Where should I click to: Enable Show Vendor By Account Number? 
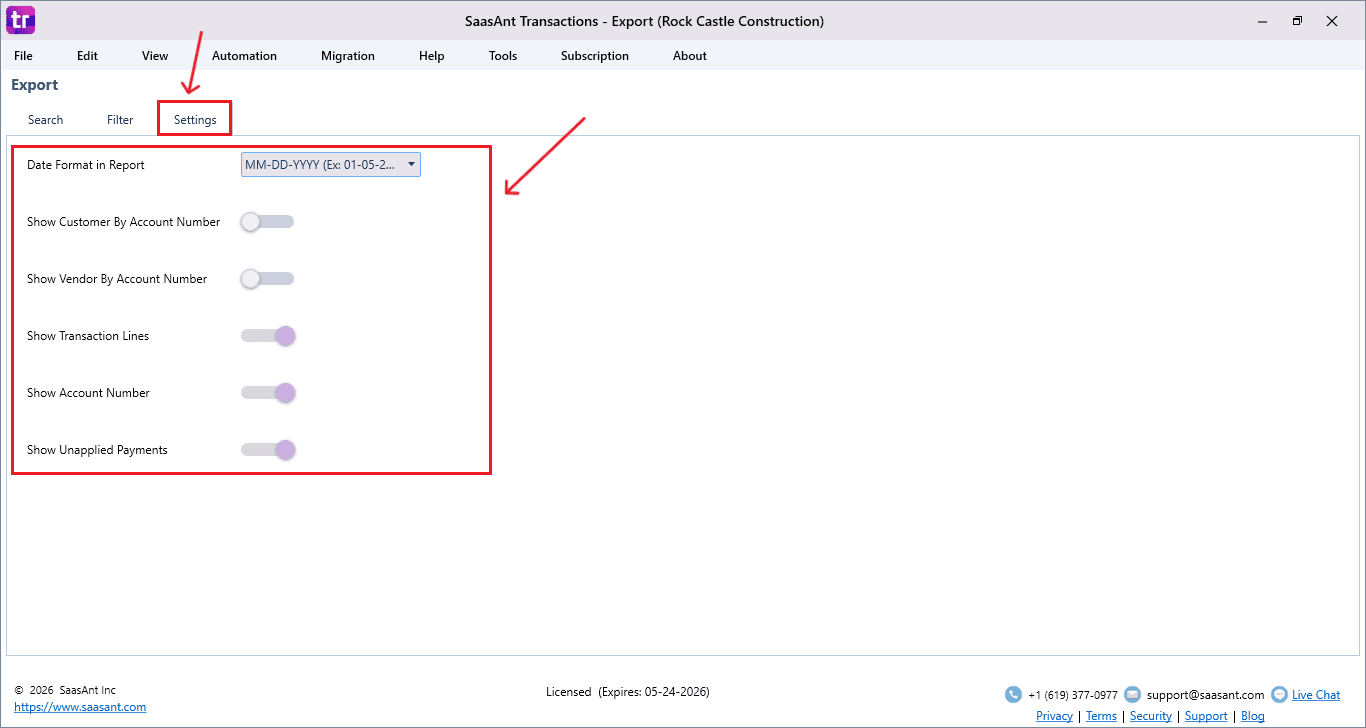click(x=267, y=278)
